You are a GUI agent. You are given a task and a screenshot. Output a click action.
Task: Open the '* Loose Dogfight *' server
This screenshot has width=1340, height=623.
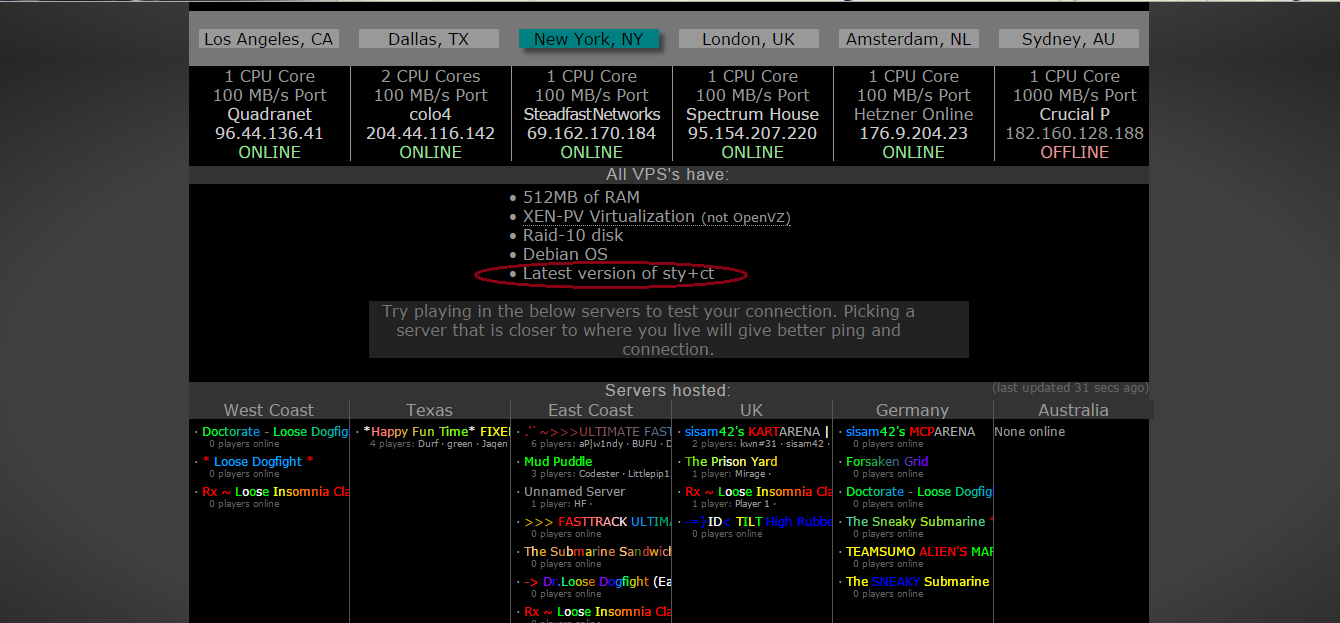[258, 462]
